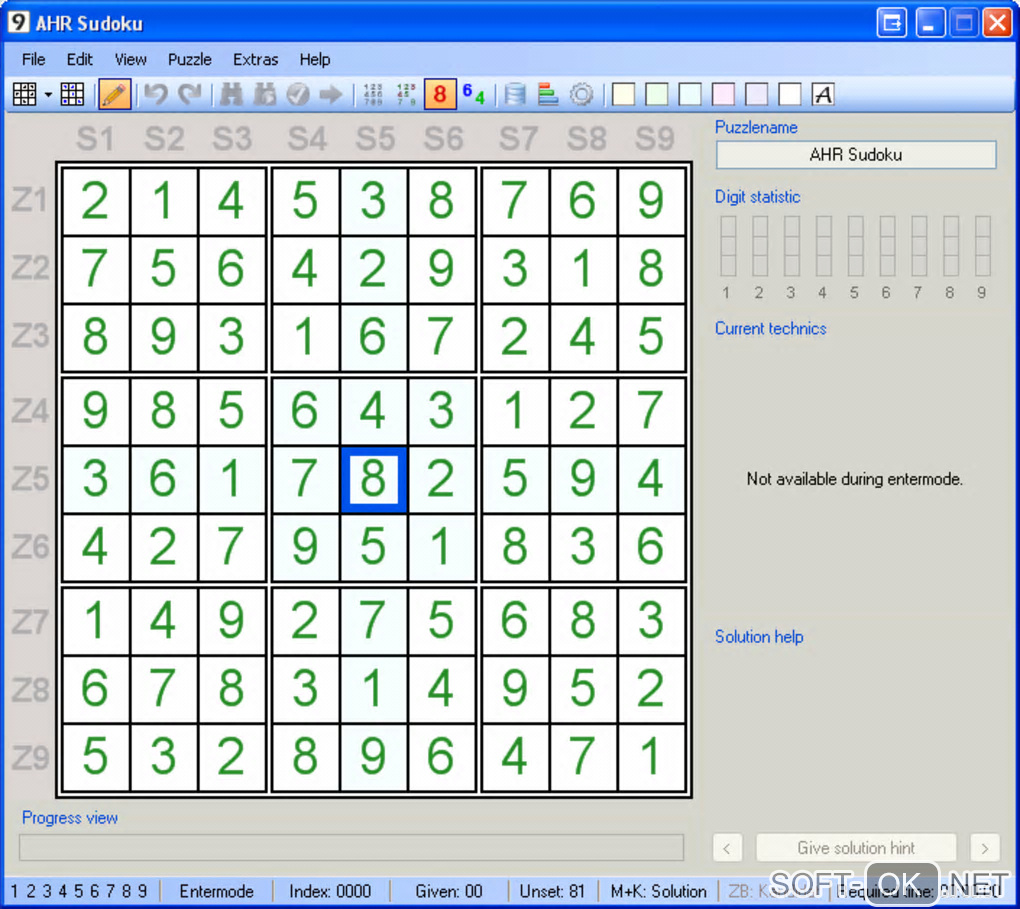This screenshot has width=1020, height=909.
Task: Click the Unset: 81 status entry
Action: tap(552, 891)
